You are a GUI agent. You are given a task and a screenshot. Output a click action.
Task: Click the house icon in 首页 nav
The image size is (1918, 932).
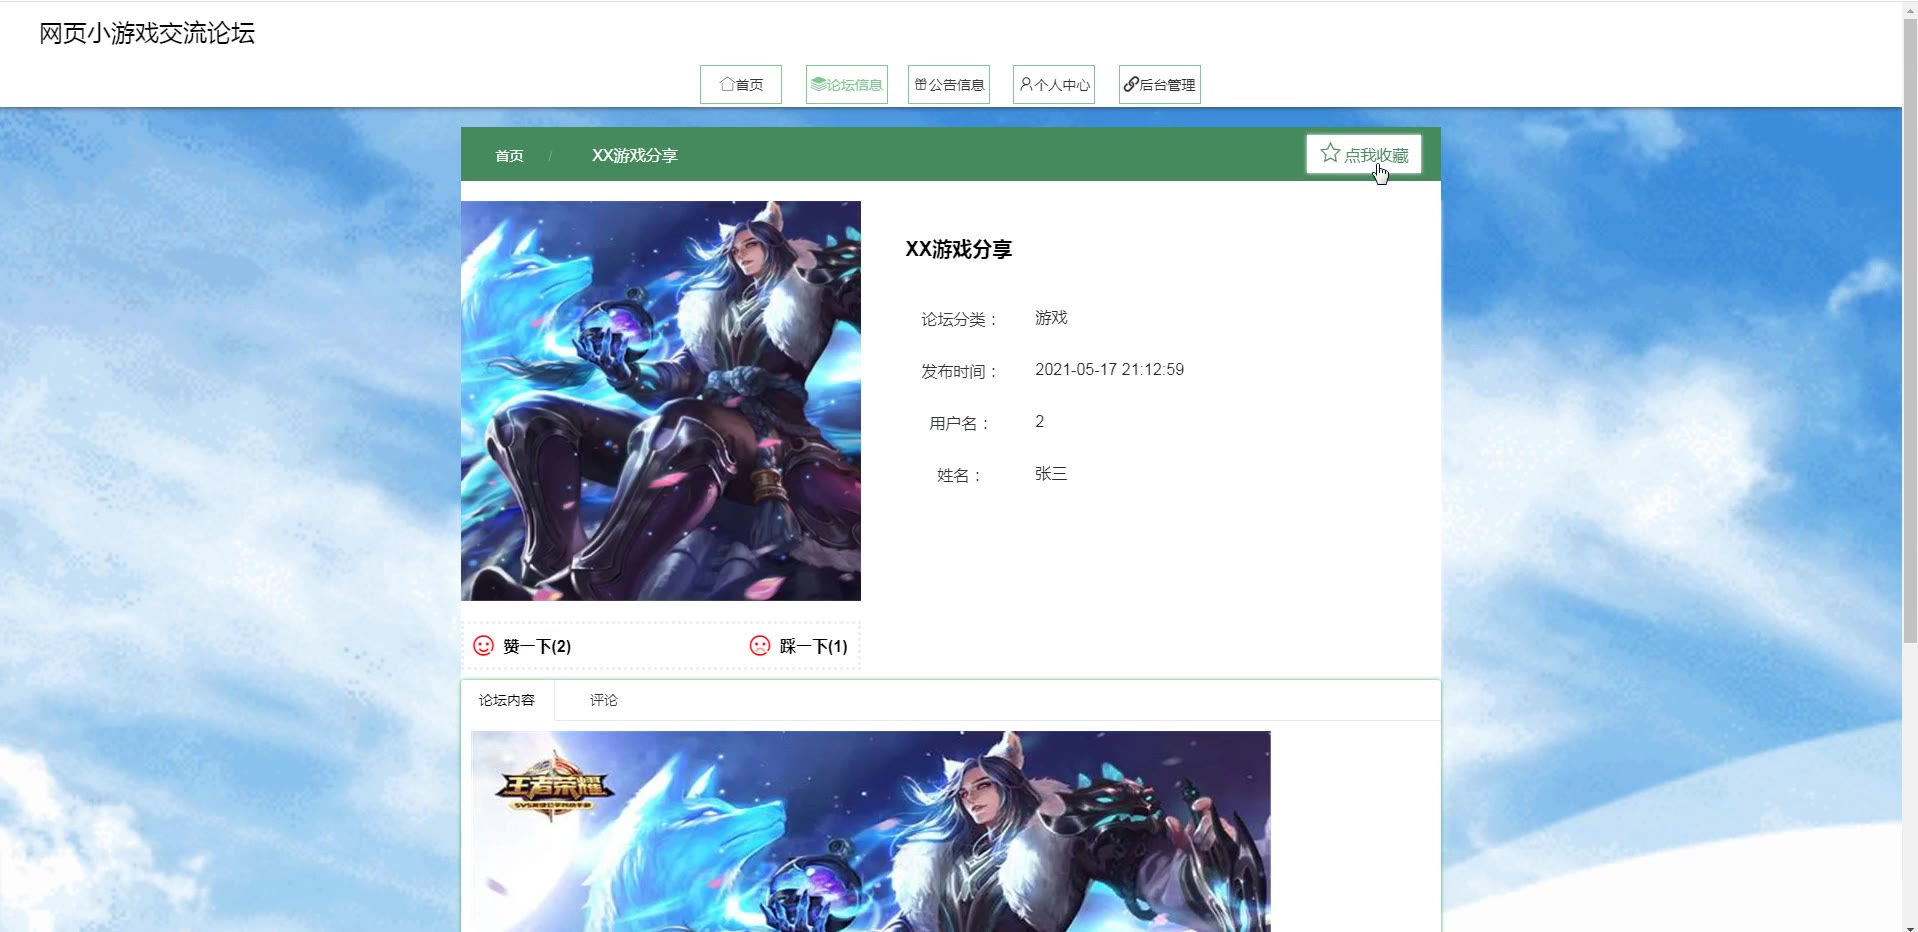(727, 85)
